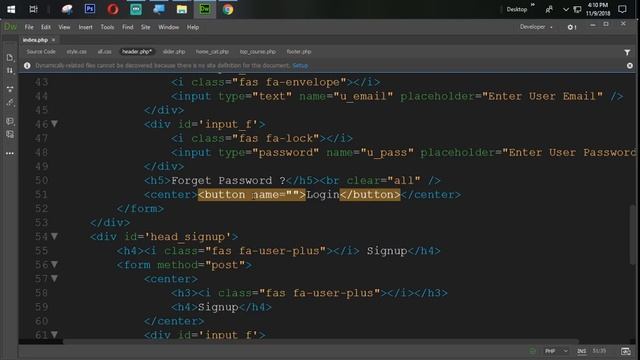
Task: Open the Edit menu
Action: (x=46, y=27)
